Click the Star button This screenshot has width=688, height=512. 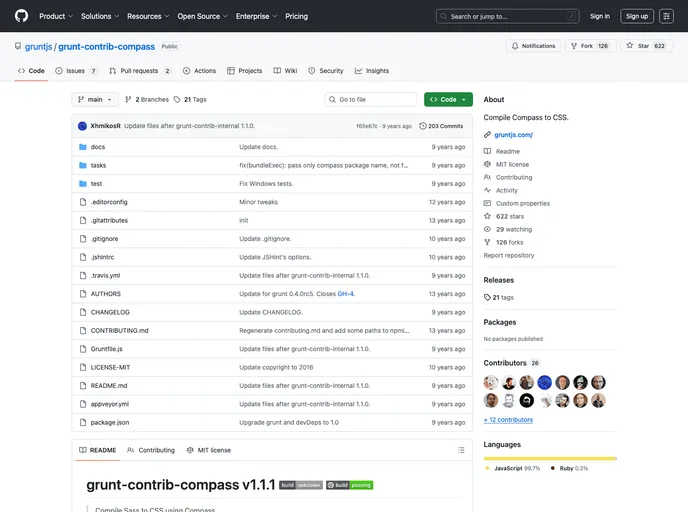[646, 46]
